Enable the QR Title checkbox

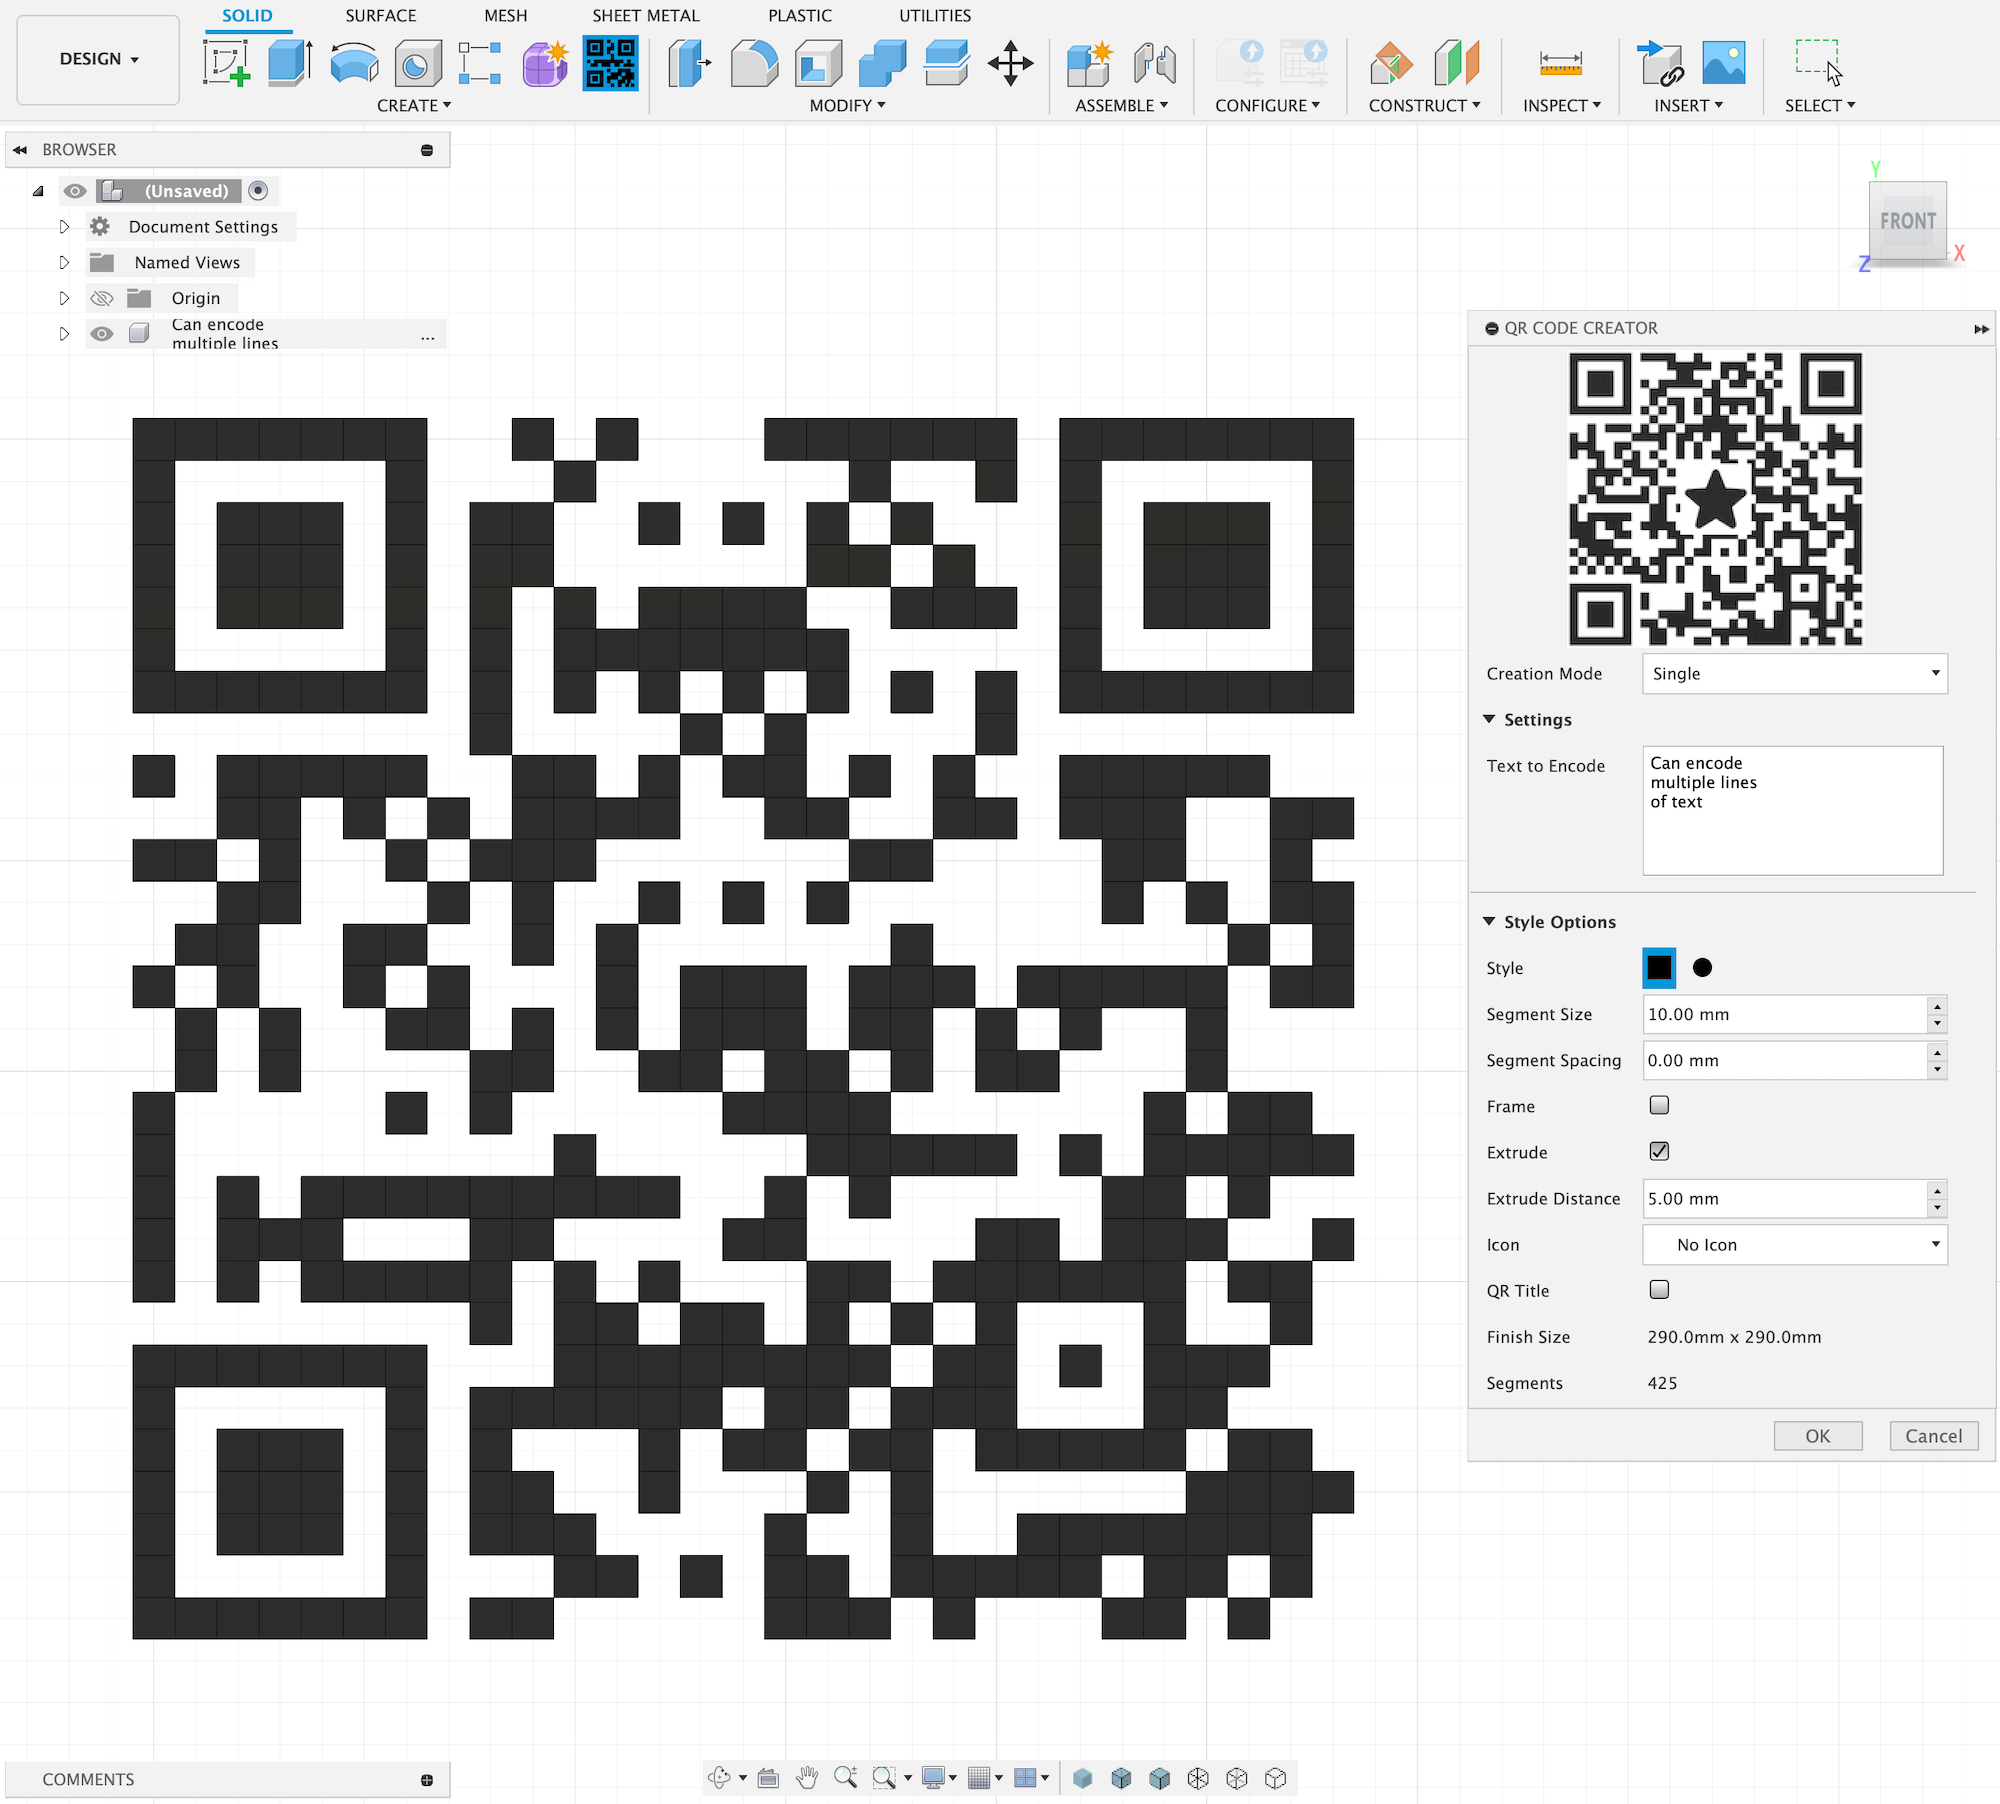click(1659, 1289)
